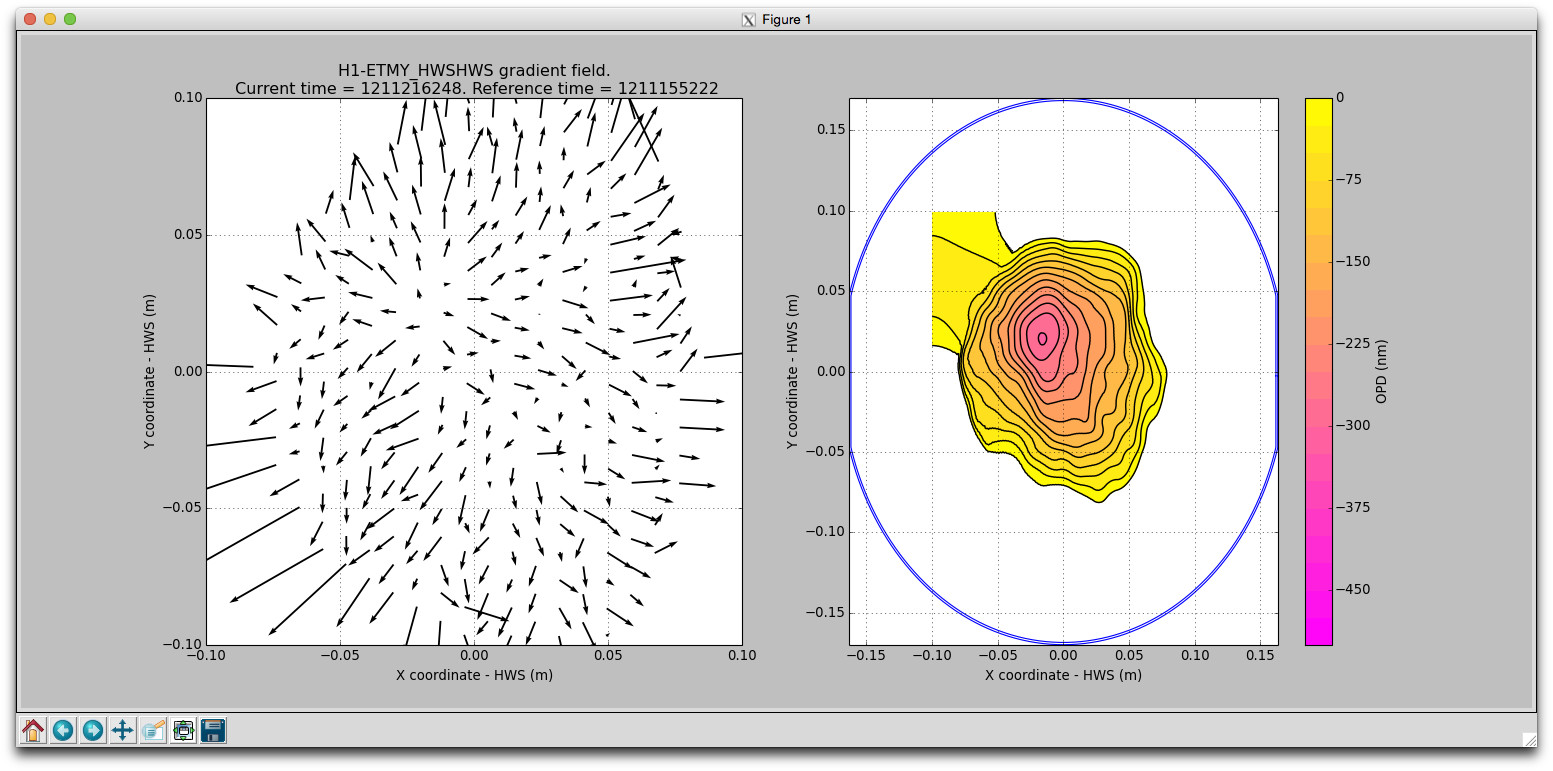Click the X11 icon in title bar

pyautogui.click(x=748, y=19)
